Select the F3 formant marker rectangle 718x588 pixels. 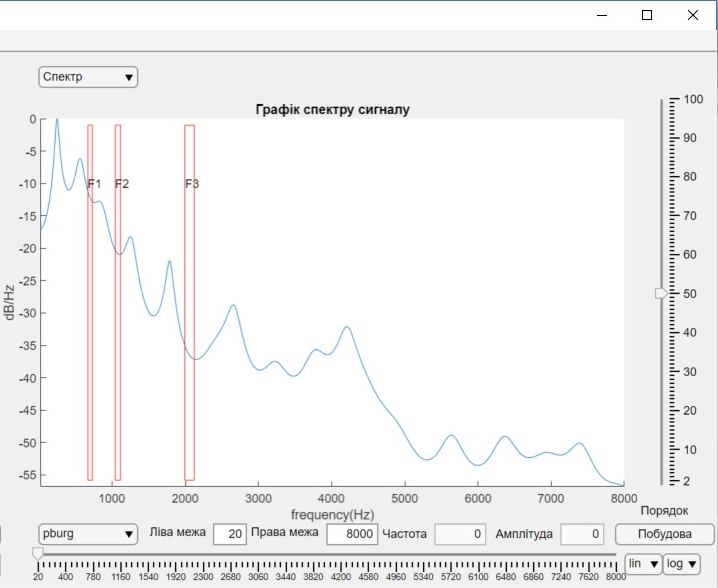(x=189, y=300)
